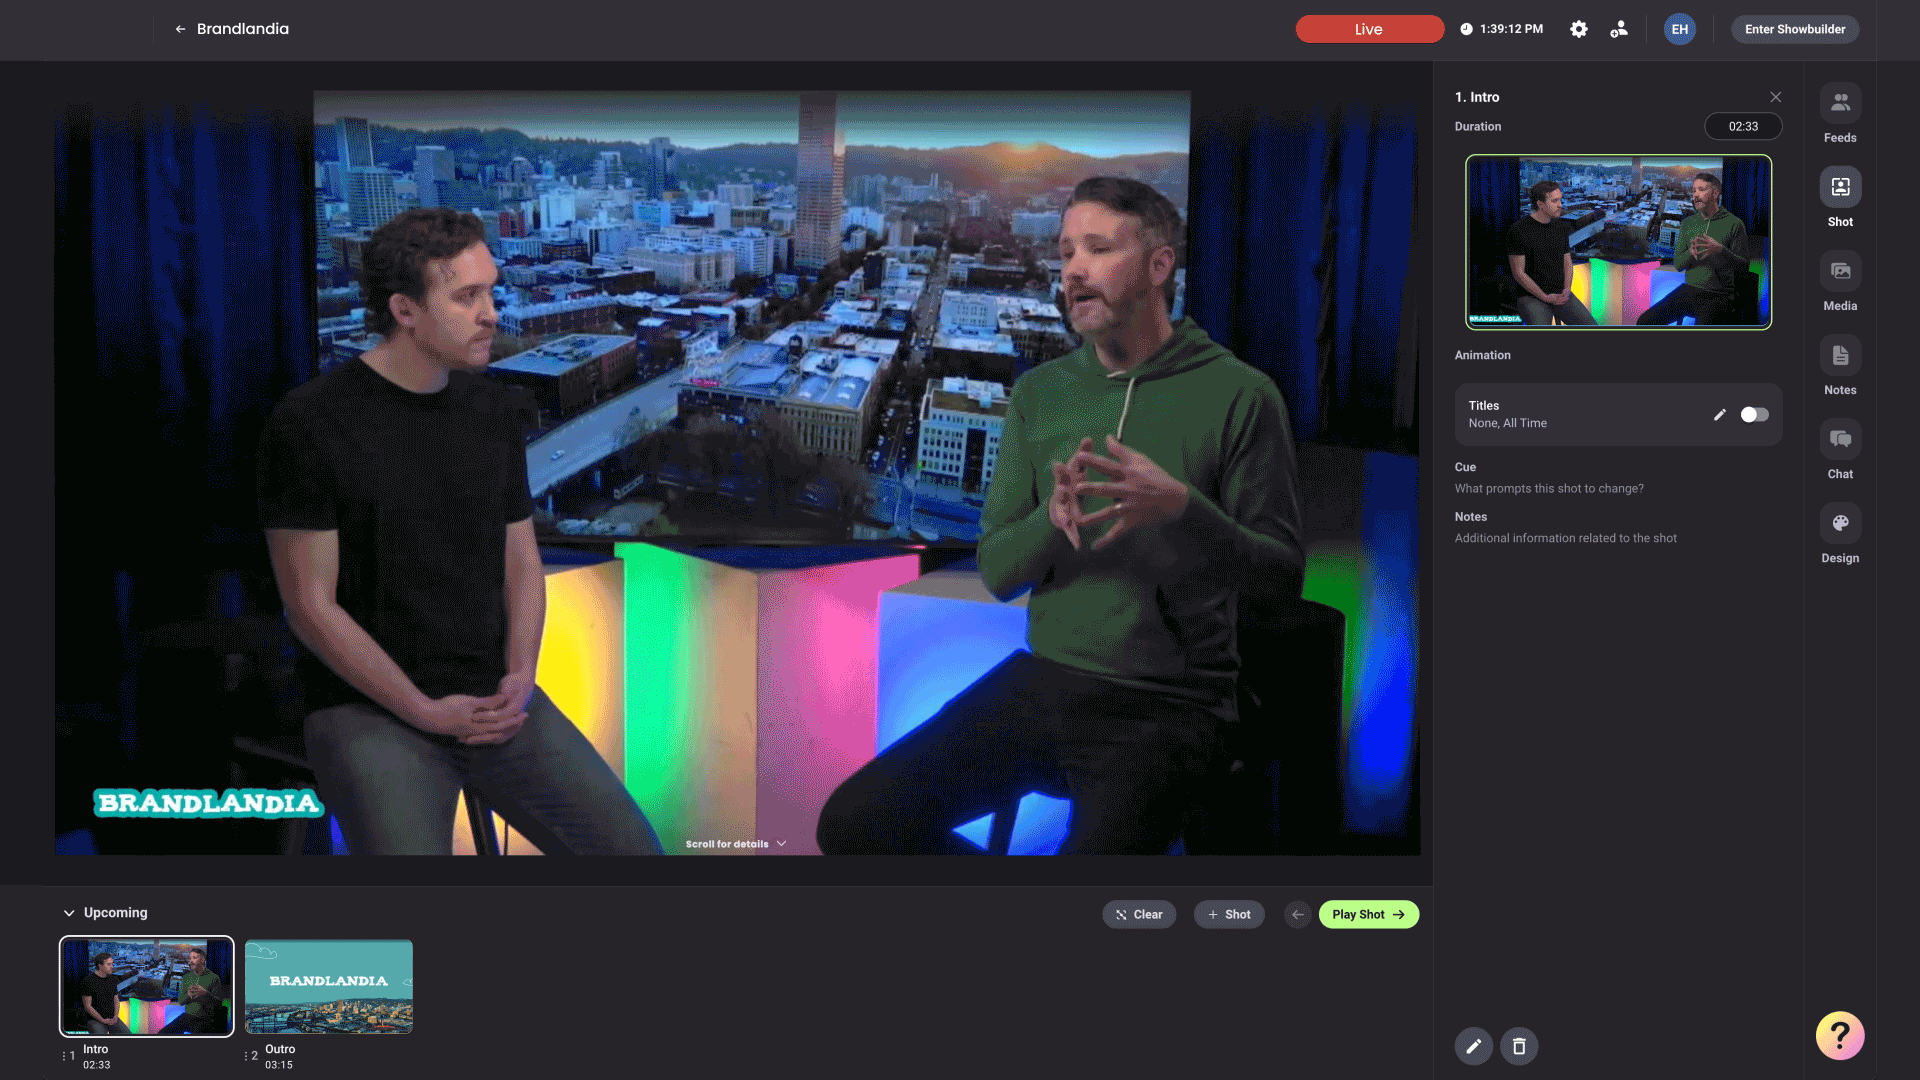Grab drag handle beside Intro shot
This screenshot has height=1080, width=1920.
pyautogui.click(x=64, y=1055)
